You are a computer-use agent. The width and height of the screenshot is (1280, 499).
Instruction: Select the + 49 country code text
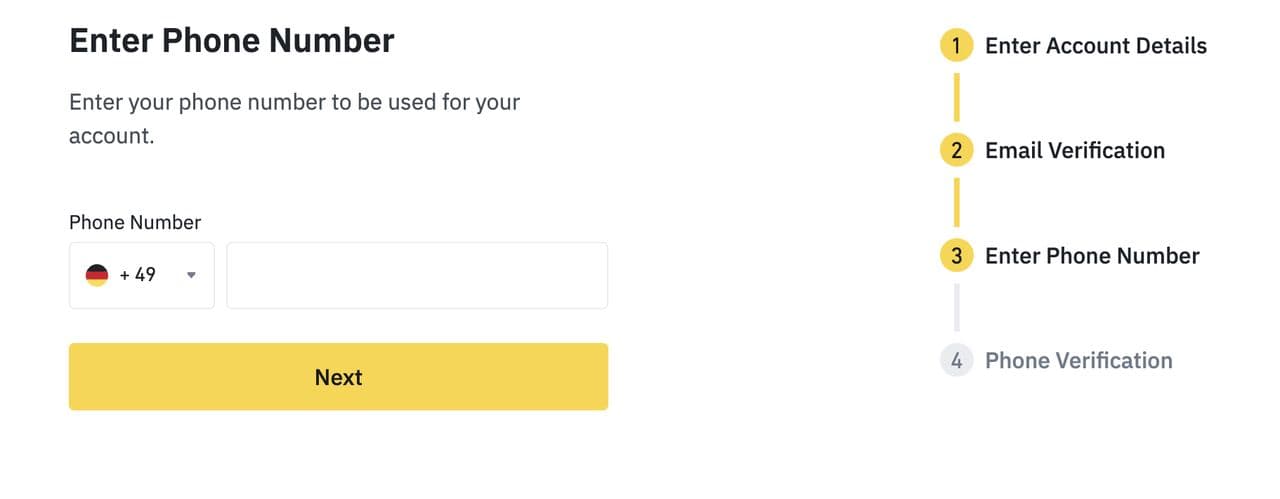[x=138, y=275]
